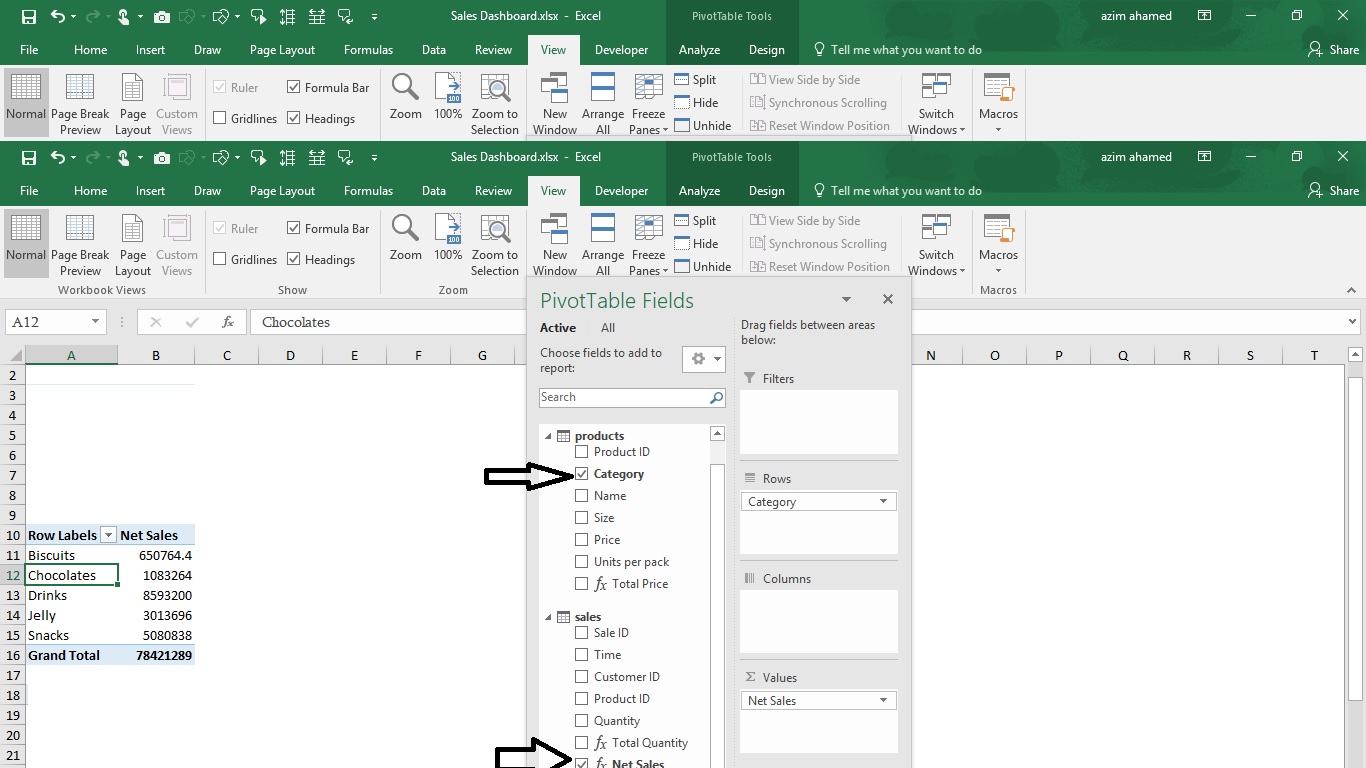Click Switch Windows in the lower ribbon
1366x768 pixels.
[x=937, y=243]
